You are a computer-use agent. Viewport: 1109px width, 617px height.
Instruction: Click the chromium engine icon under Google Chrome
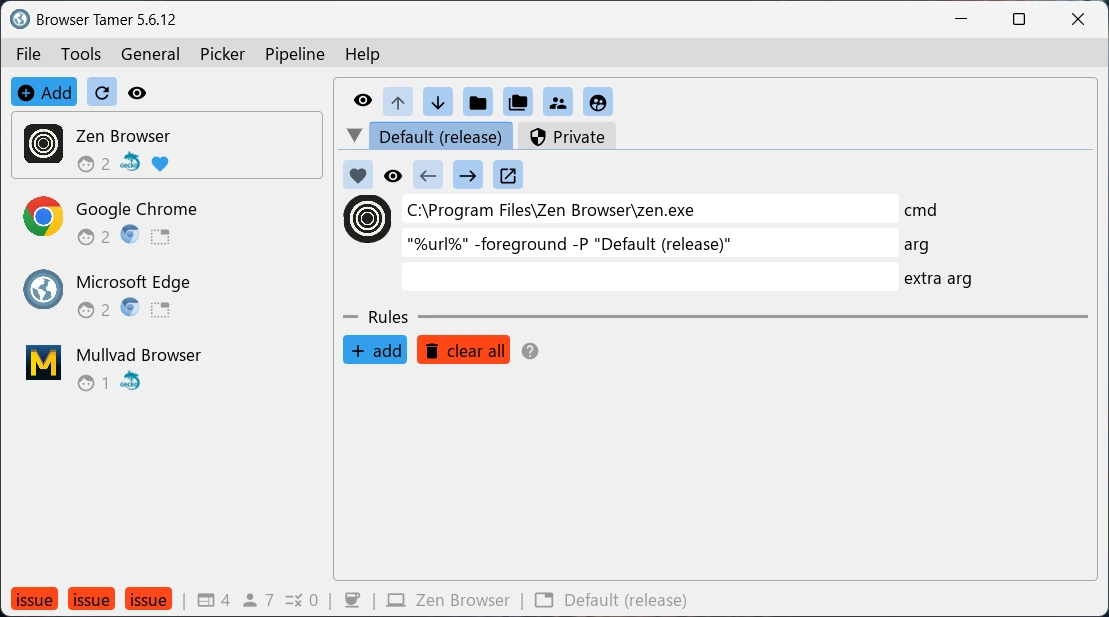click(130, 235)
